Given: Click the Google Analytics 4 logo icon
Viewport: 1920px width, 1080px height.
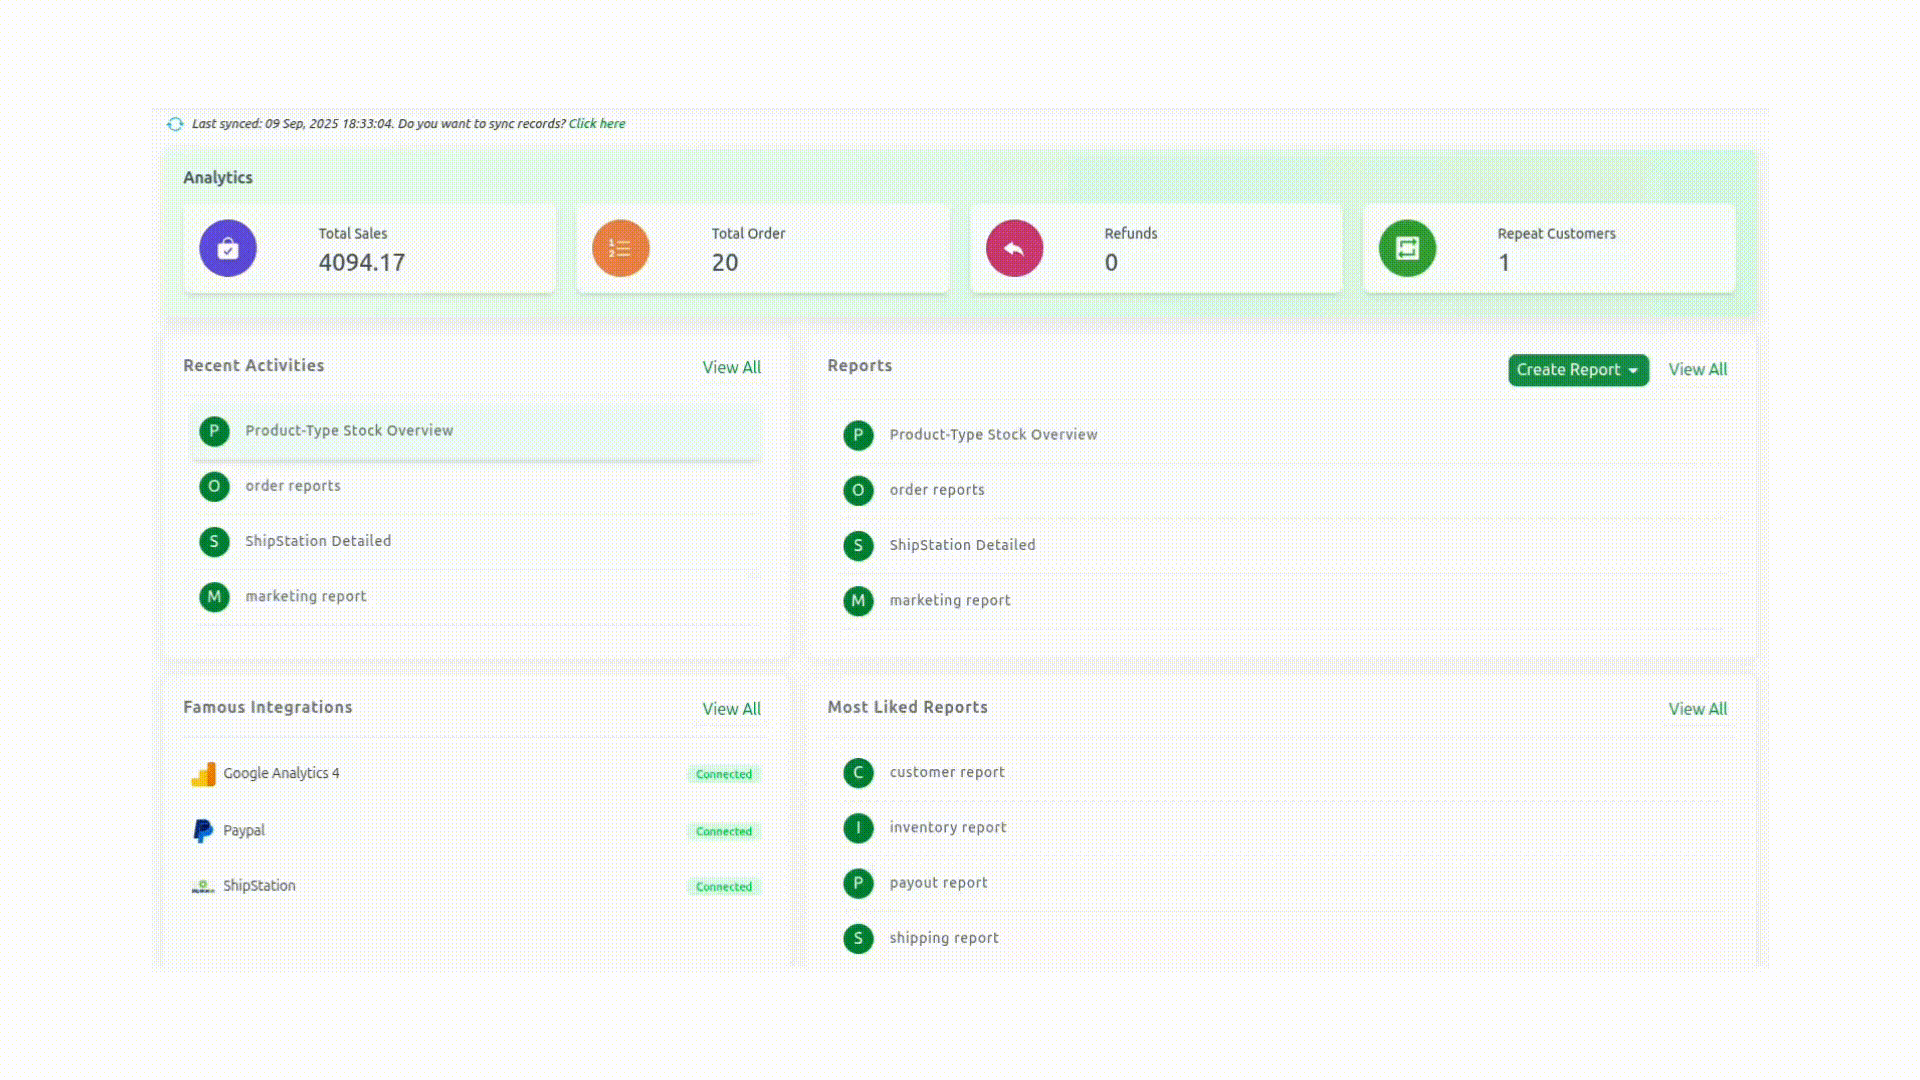Looking at the screenshot, I should pyautogui.click(x=203, y=774).
